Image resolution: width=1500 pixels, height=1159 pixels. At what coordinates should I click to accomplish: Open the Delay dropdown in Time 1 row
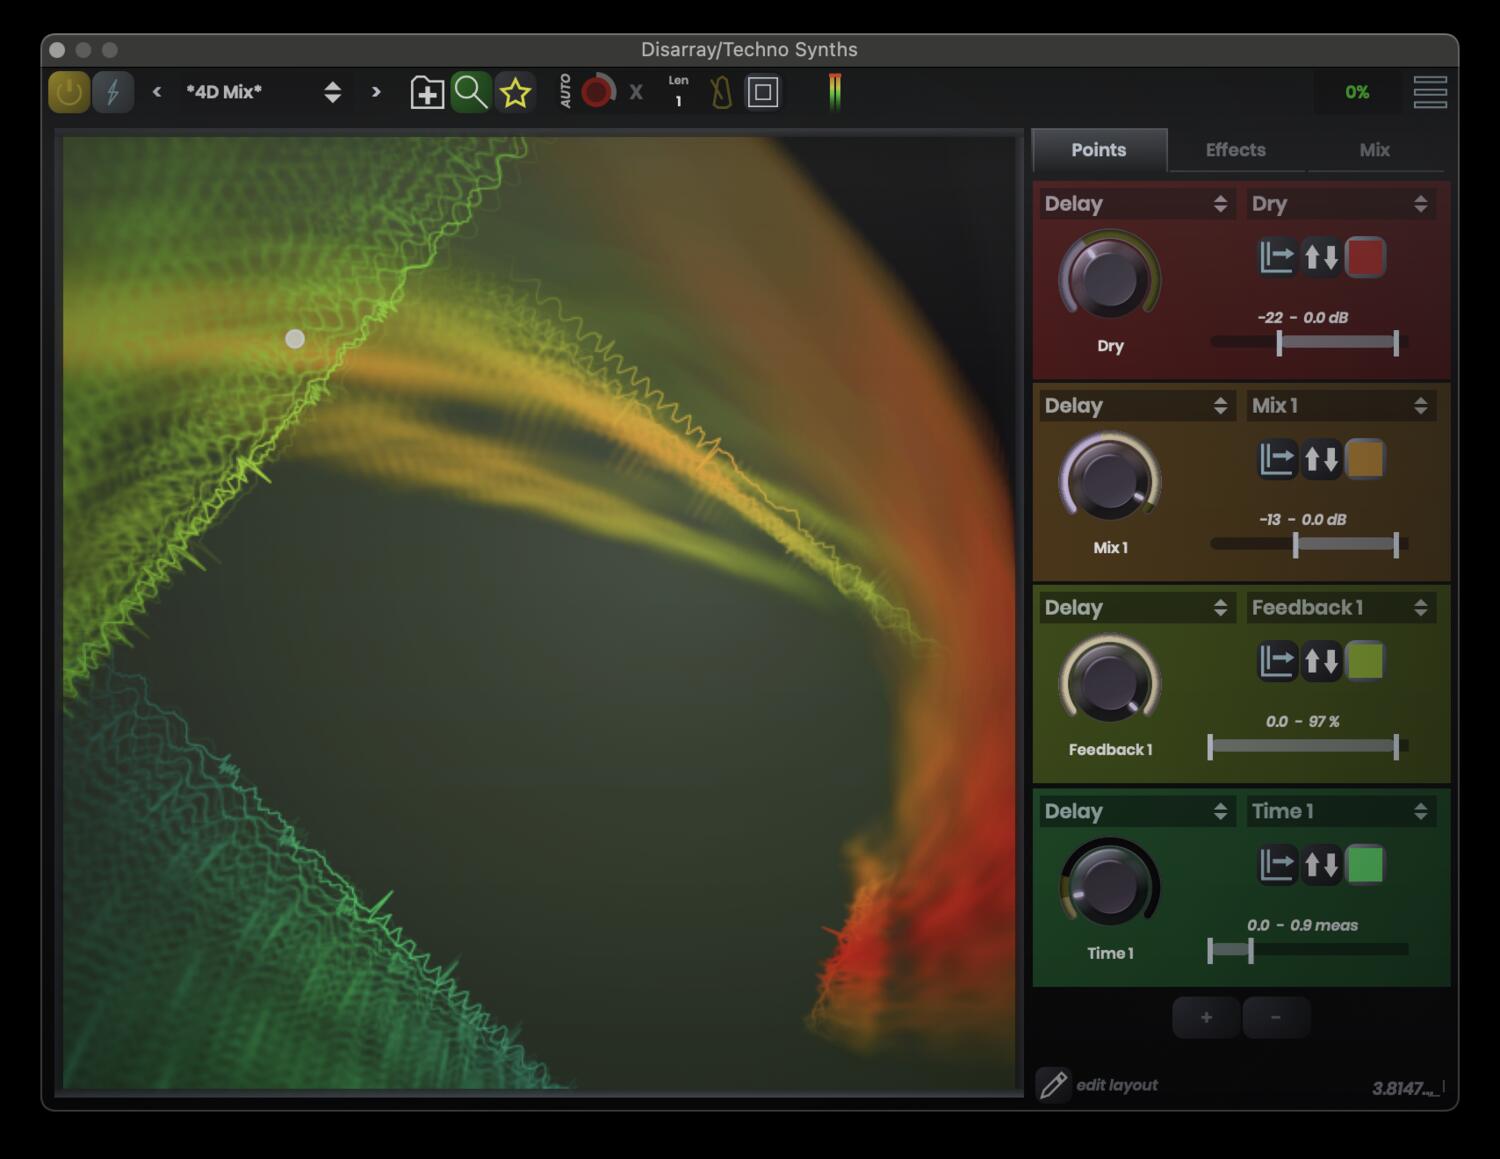click(1136, 811)
